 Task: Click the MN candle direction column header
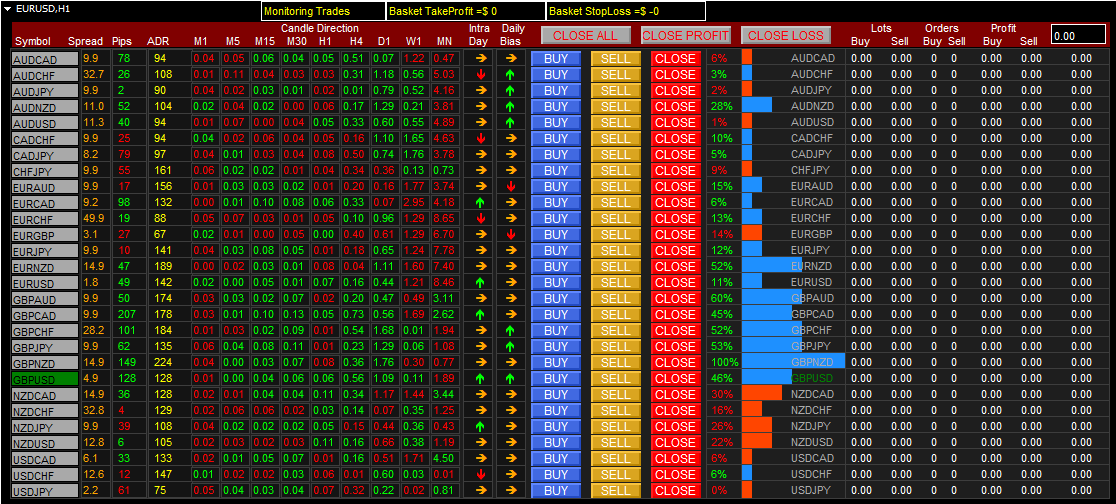point(443,41)
